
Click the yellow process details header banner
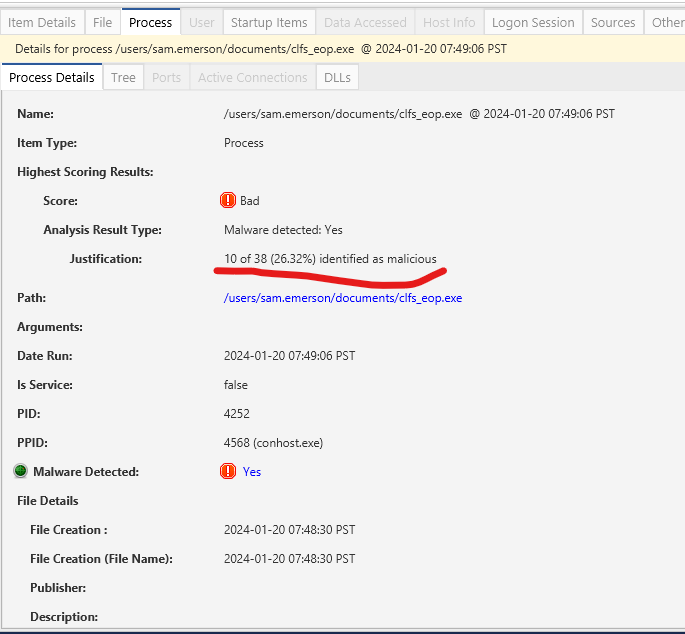coord(342,48)
